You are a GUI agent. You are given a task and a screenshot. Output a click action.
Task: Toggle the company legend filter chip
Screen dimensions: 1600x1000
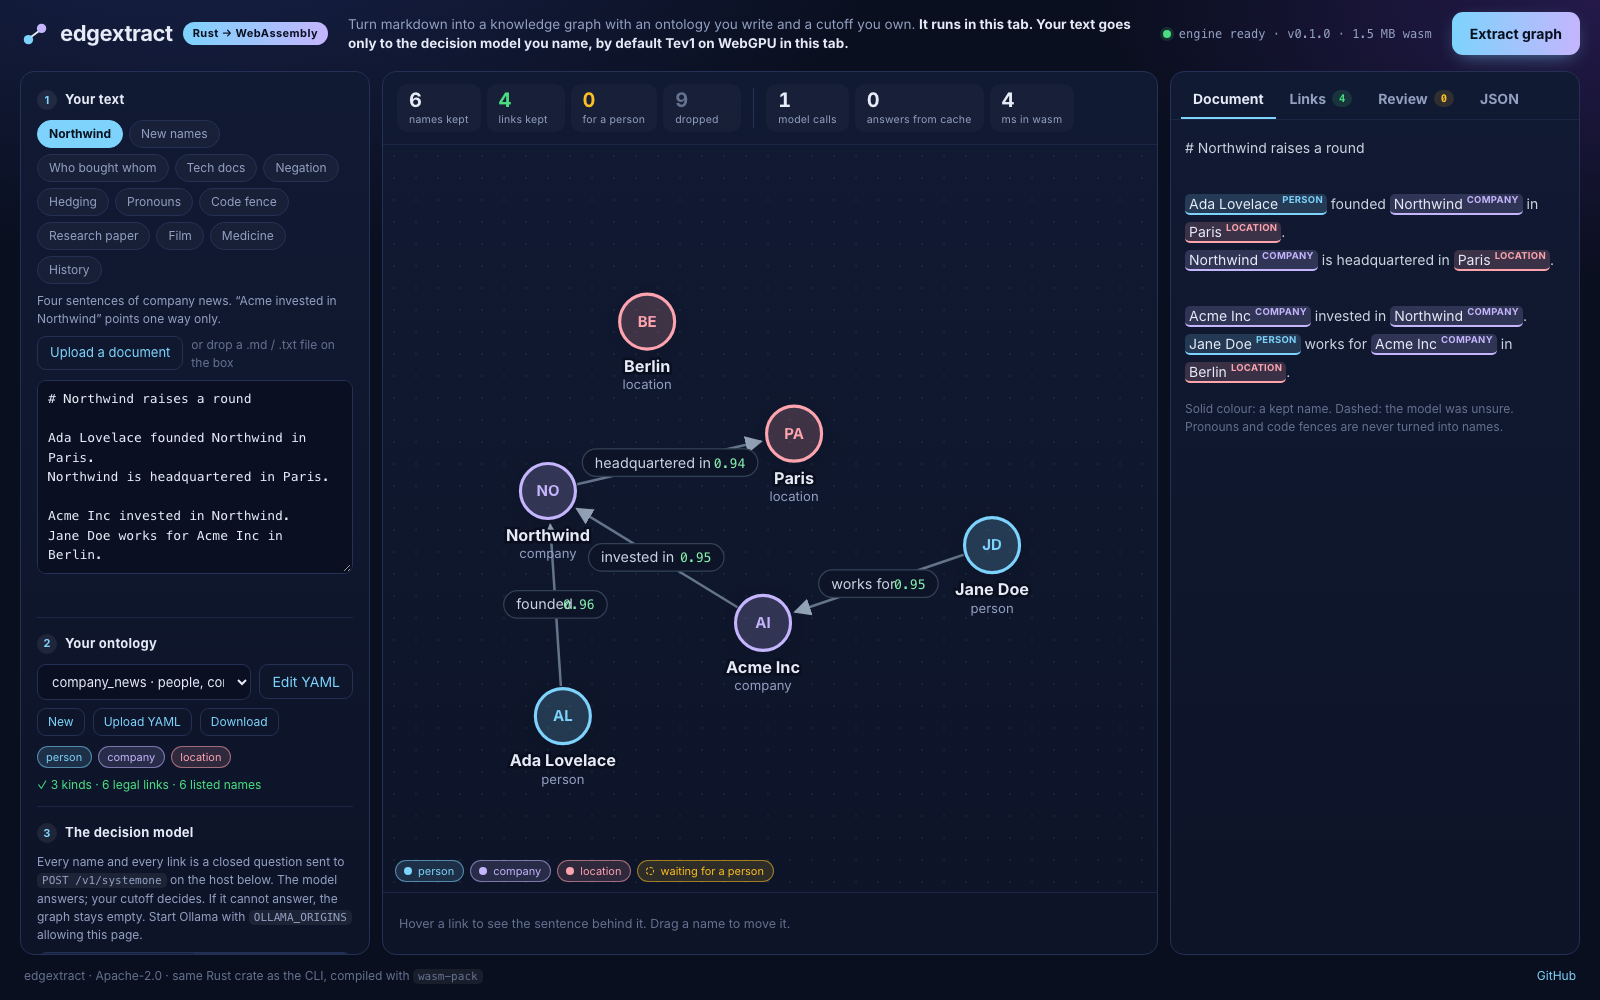510,871
